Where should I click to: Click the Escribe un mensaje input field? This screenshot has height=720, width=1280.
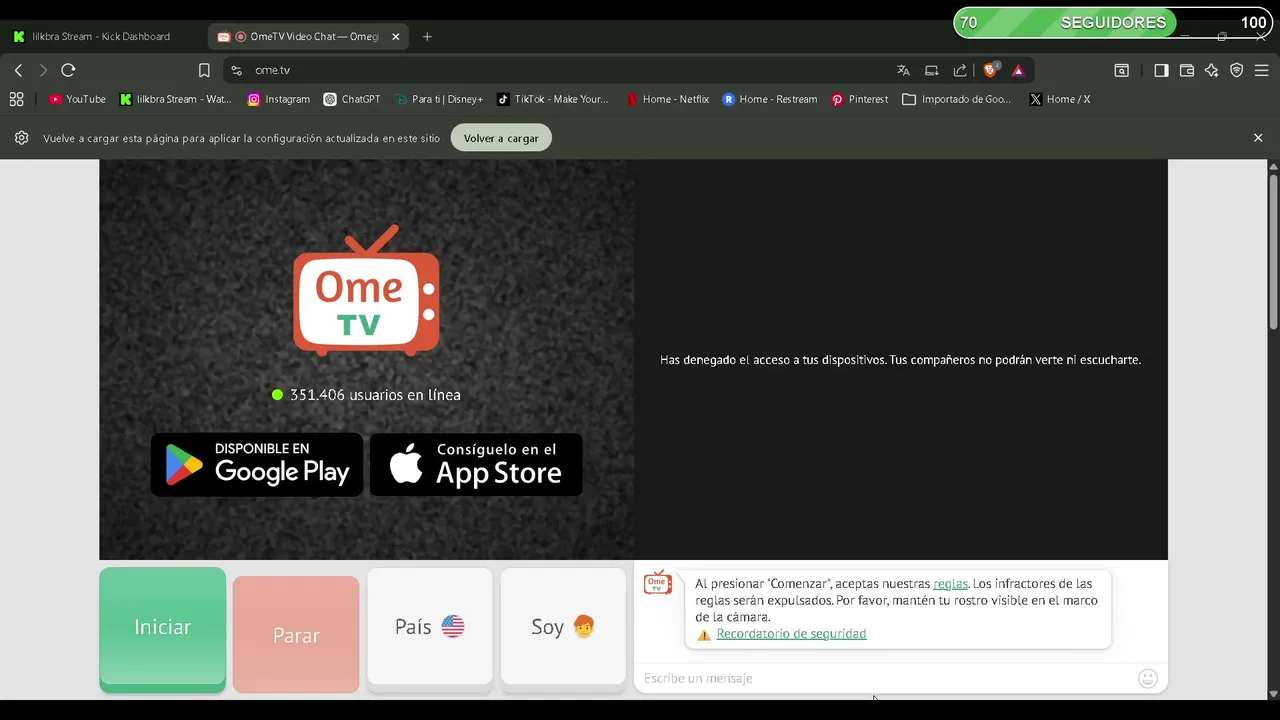point(885,678)
